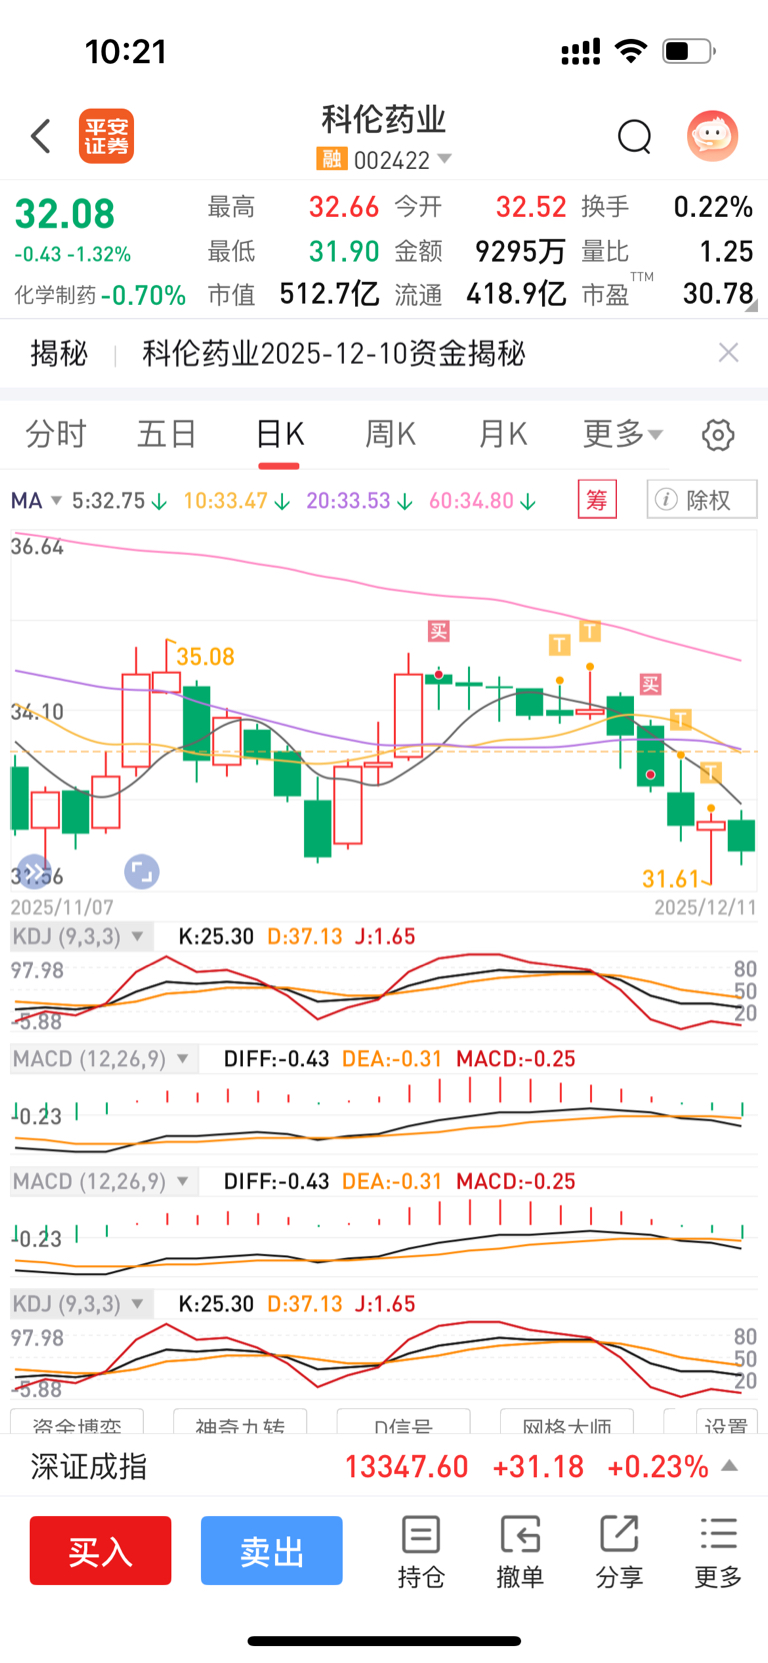Open 撤单 cancel order icon

pos(520,1552)
